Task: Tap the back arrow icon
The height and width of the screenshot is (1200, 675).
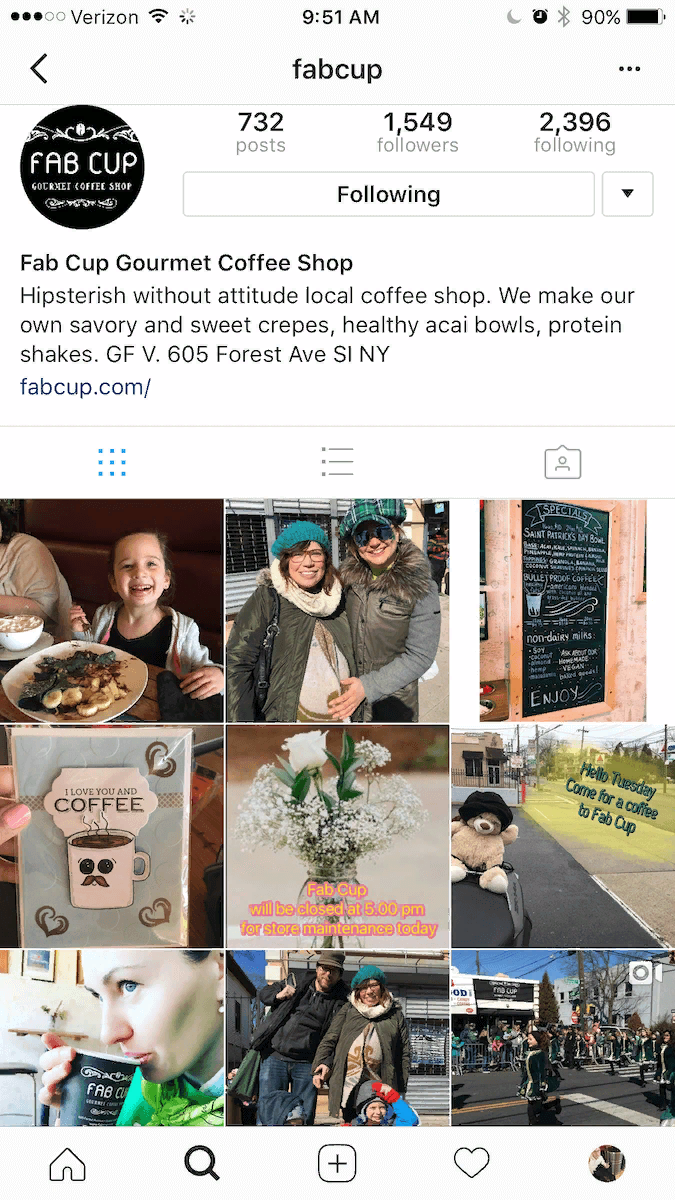Action: 38,69
